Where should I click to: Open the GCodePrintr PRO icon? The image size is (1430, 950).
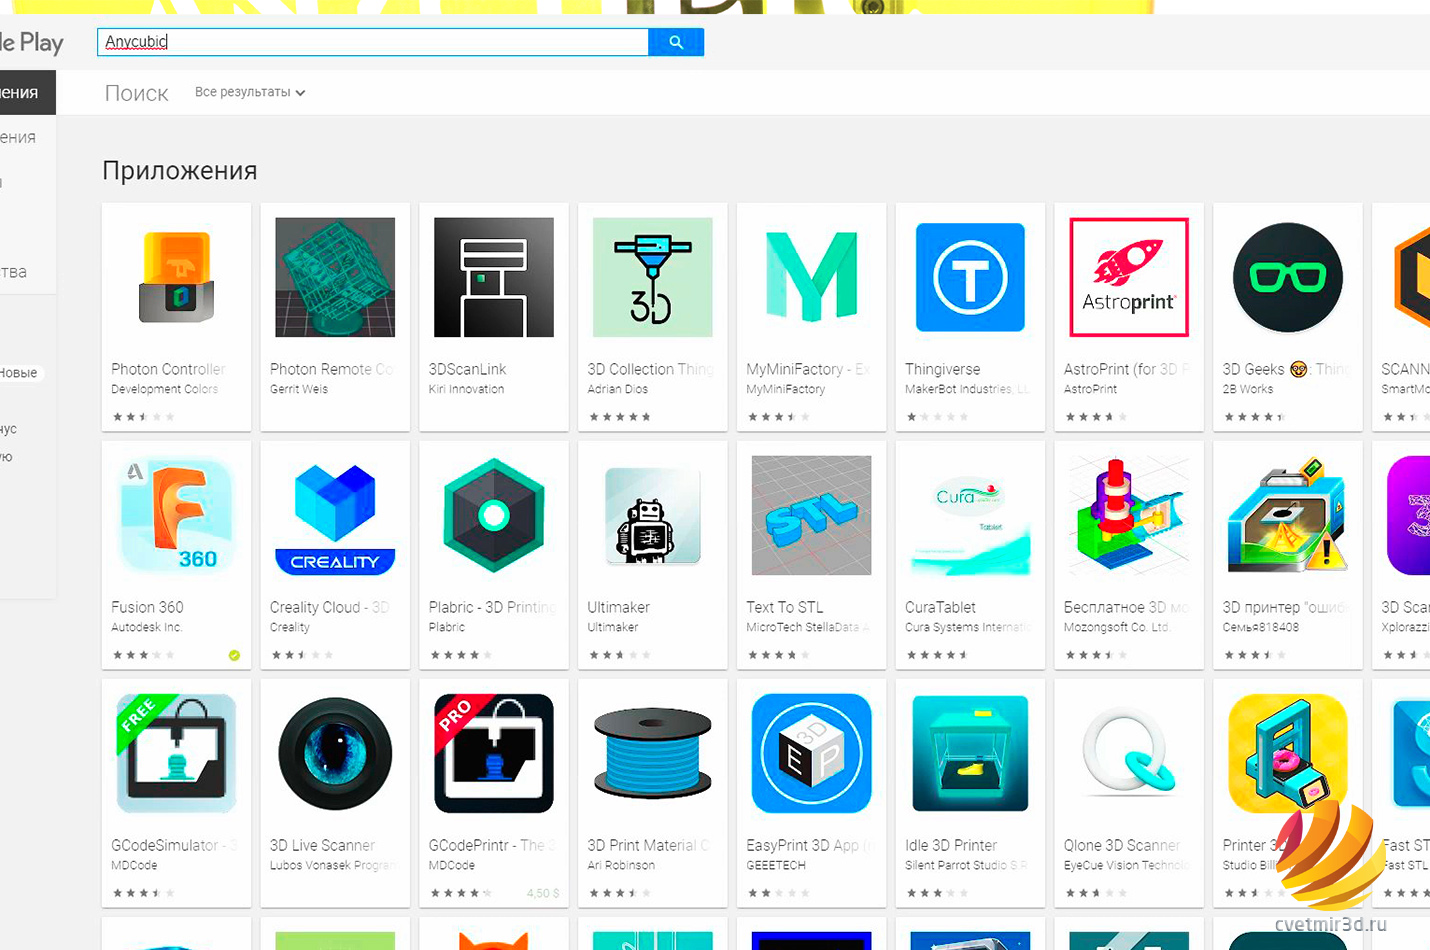(x=494, y=753)
